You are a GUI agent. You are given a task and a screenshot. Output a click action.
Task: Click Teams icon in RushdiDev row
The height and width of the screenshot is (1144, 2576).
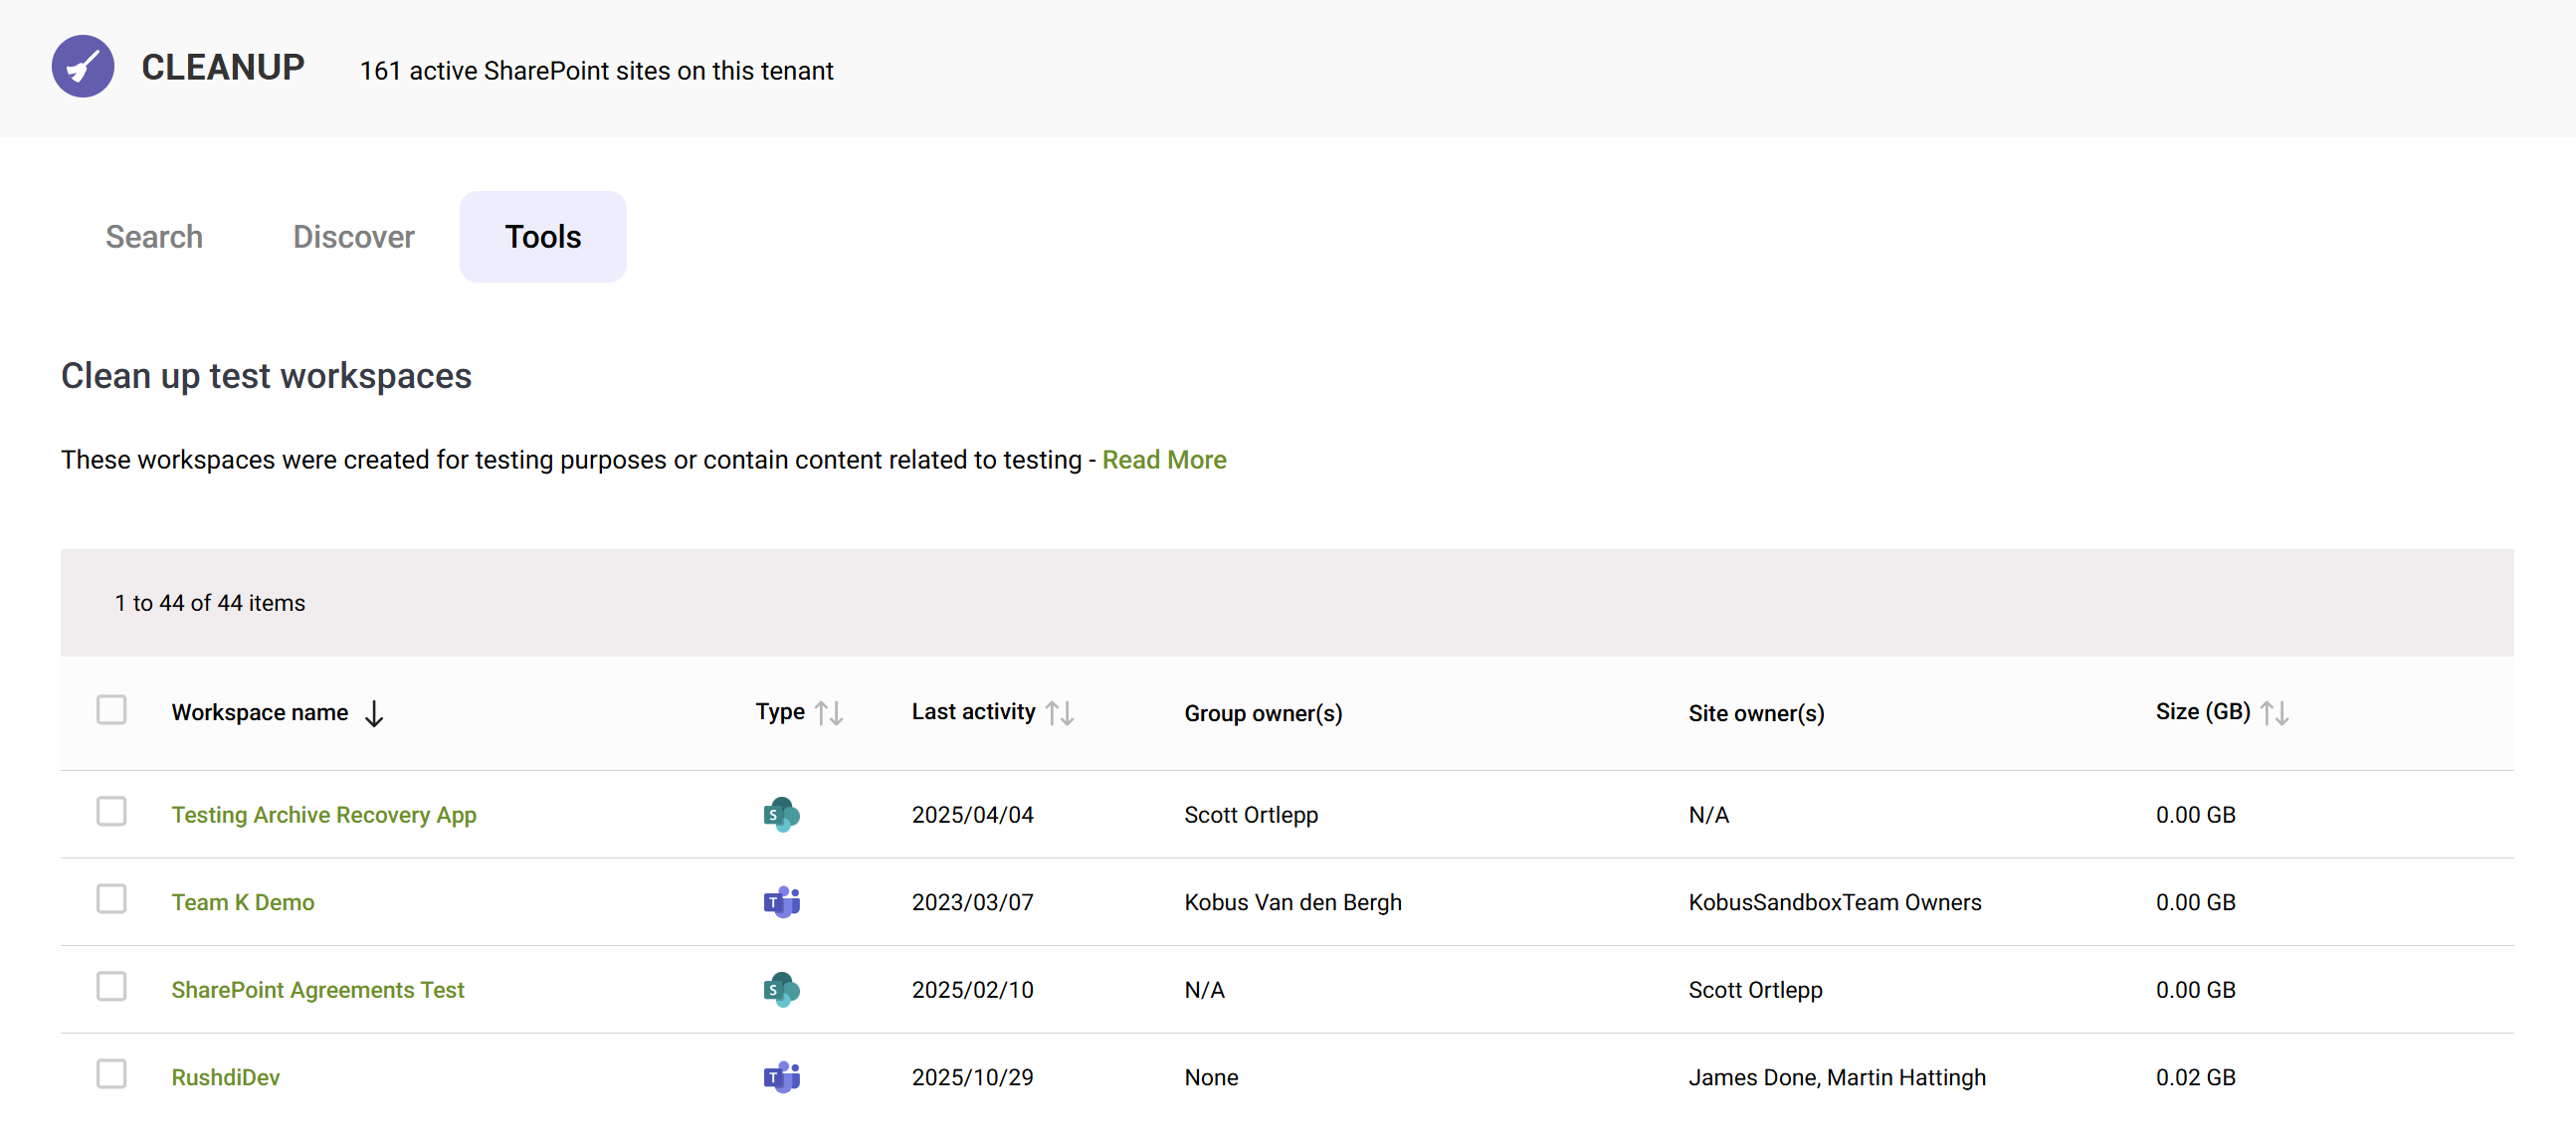pyautogui.click(x=781, y=1077)
